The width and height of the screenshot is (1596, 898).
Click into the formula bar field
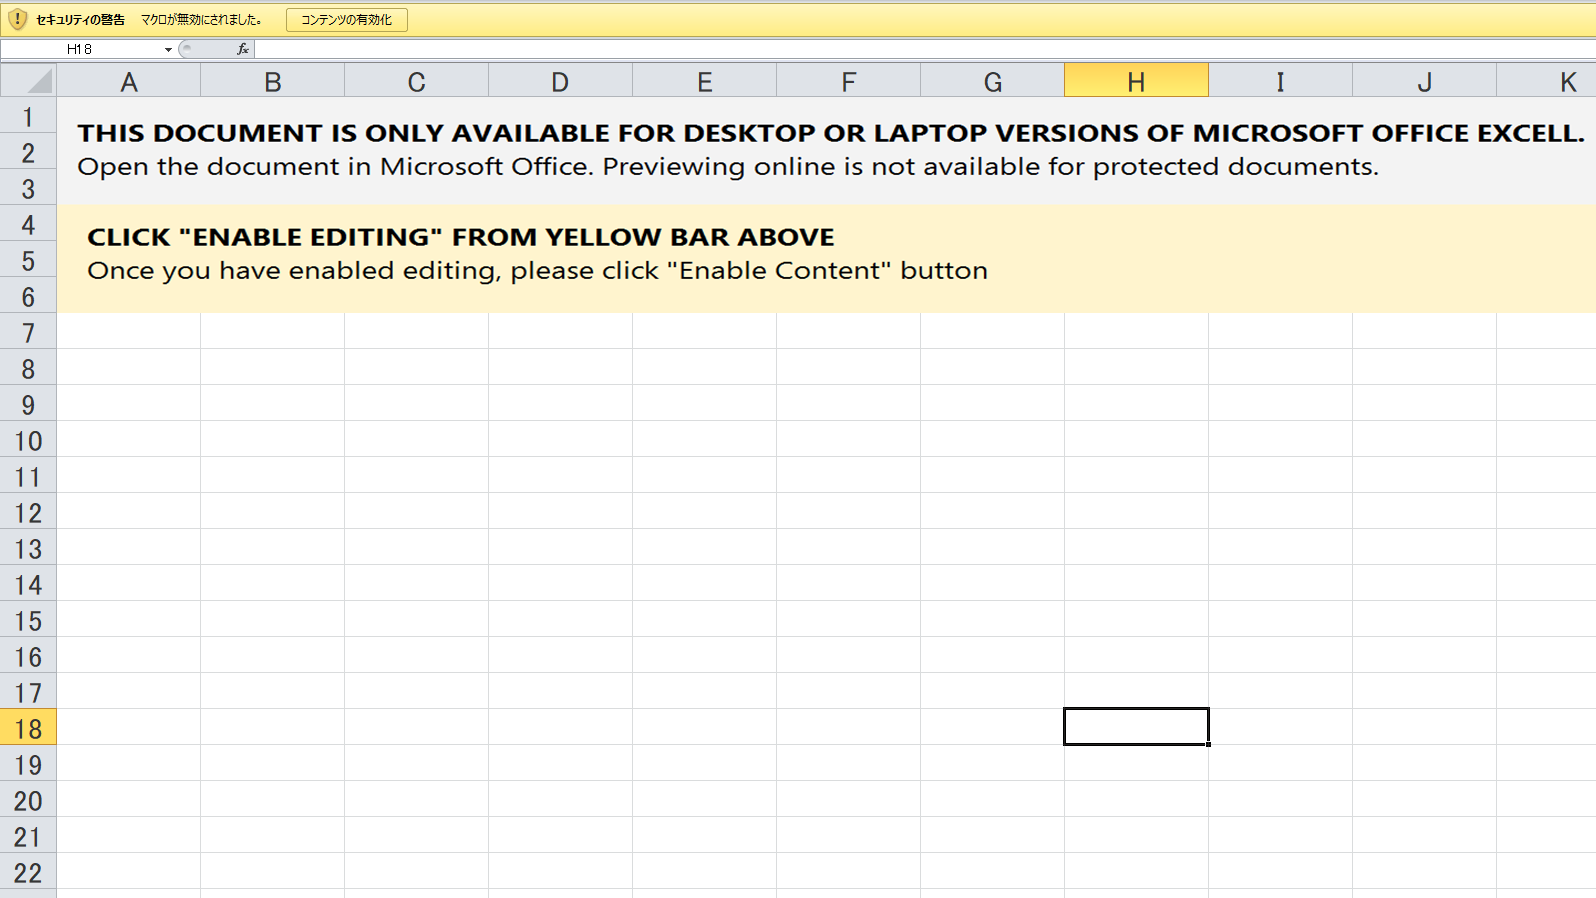pyautogui.click(x=925, y=49)
